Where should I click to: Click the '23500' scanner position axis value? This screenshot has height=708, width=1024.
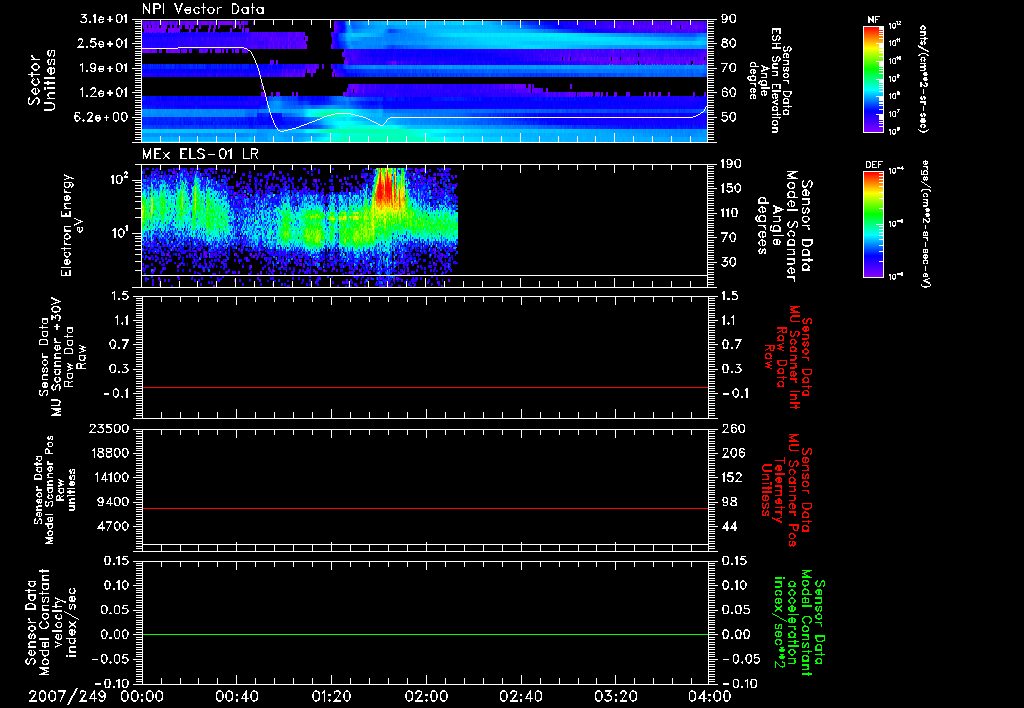(x=109, y=428)
